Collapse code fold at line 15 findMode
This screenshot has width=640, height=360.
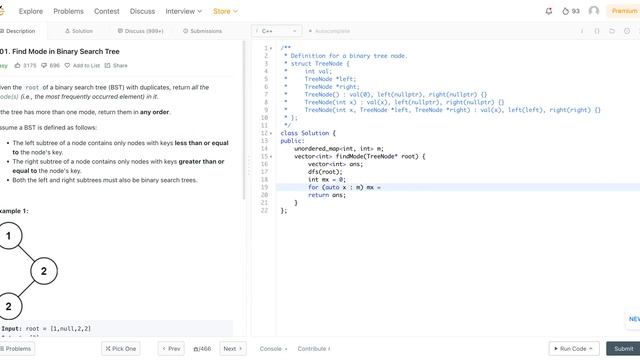coord(271,156)
